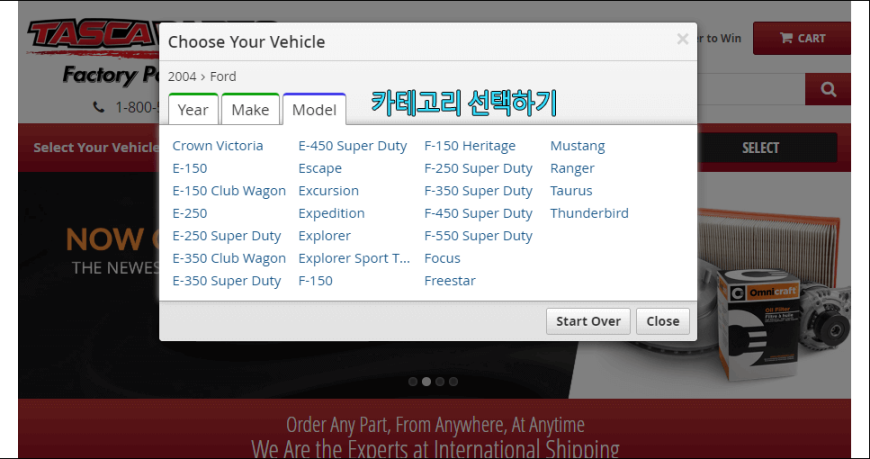Choose F-550 Super Duty

coord(478,236)
